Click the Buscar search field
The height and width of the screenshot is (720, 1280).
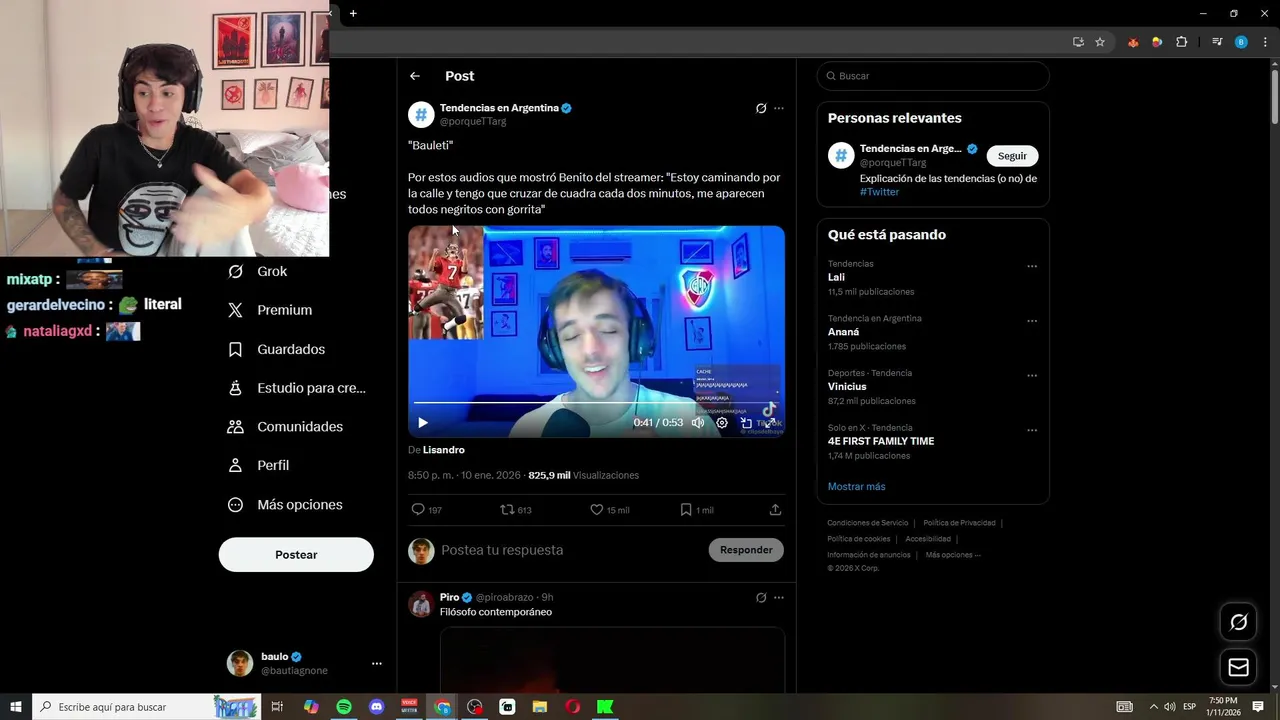(x=933, y=76)
